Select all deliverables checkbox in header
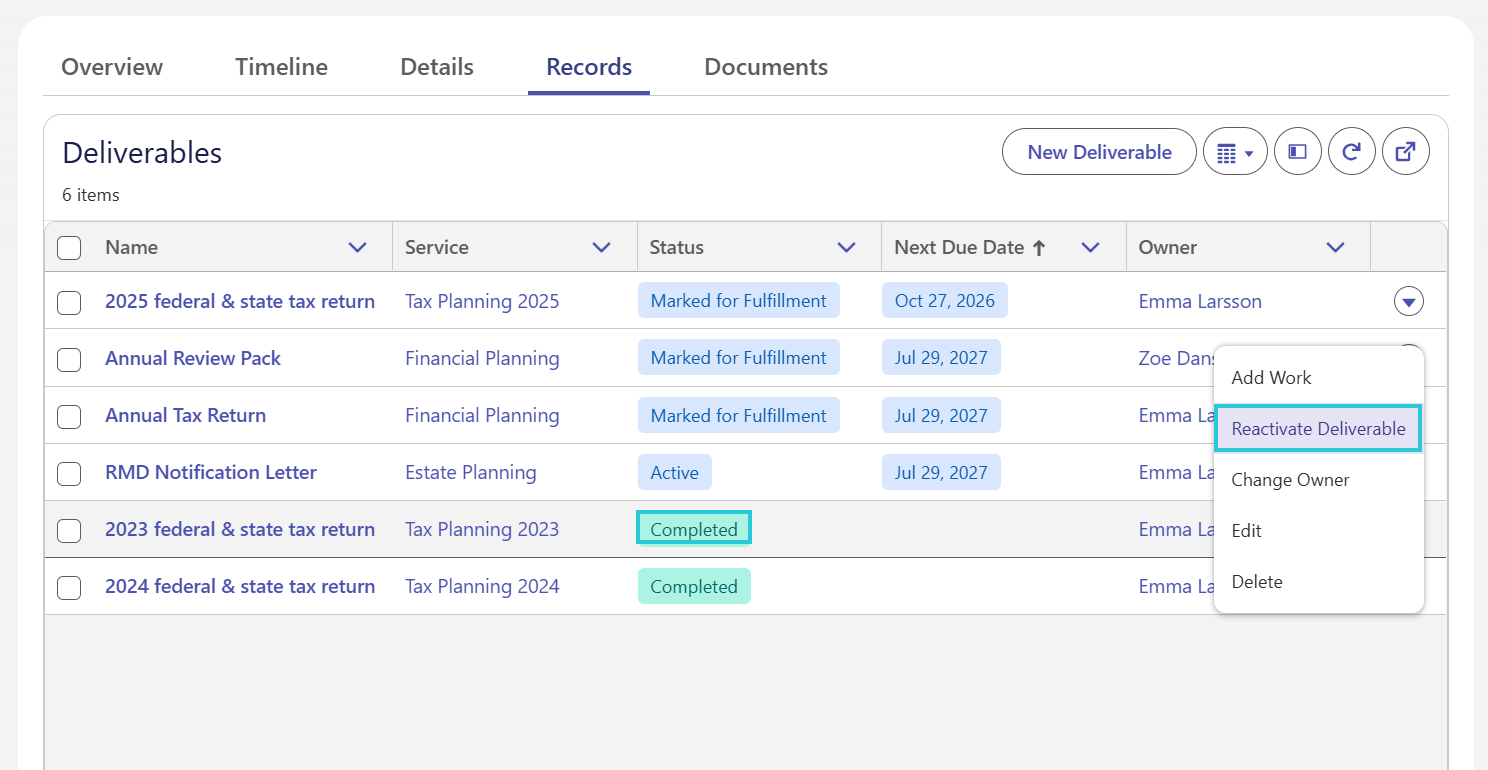 (69, 248)
